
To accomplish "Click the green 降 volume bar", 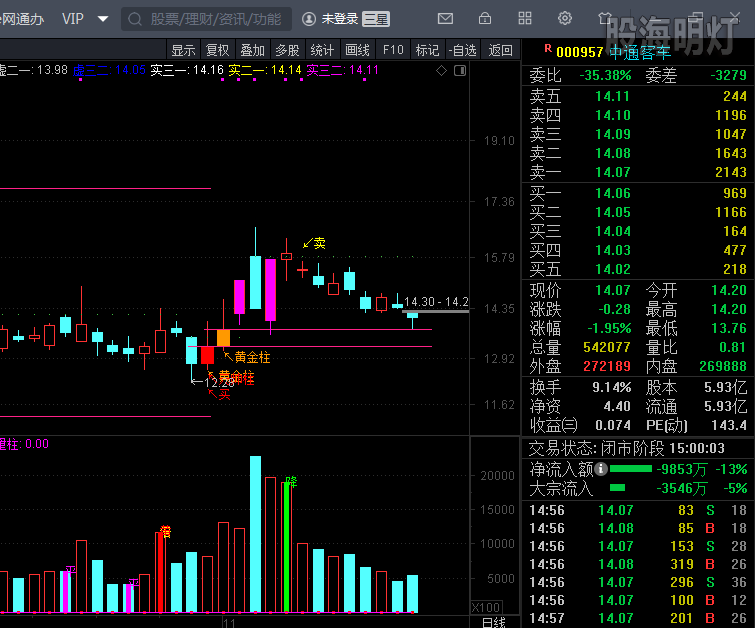I will 287,547.
